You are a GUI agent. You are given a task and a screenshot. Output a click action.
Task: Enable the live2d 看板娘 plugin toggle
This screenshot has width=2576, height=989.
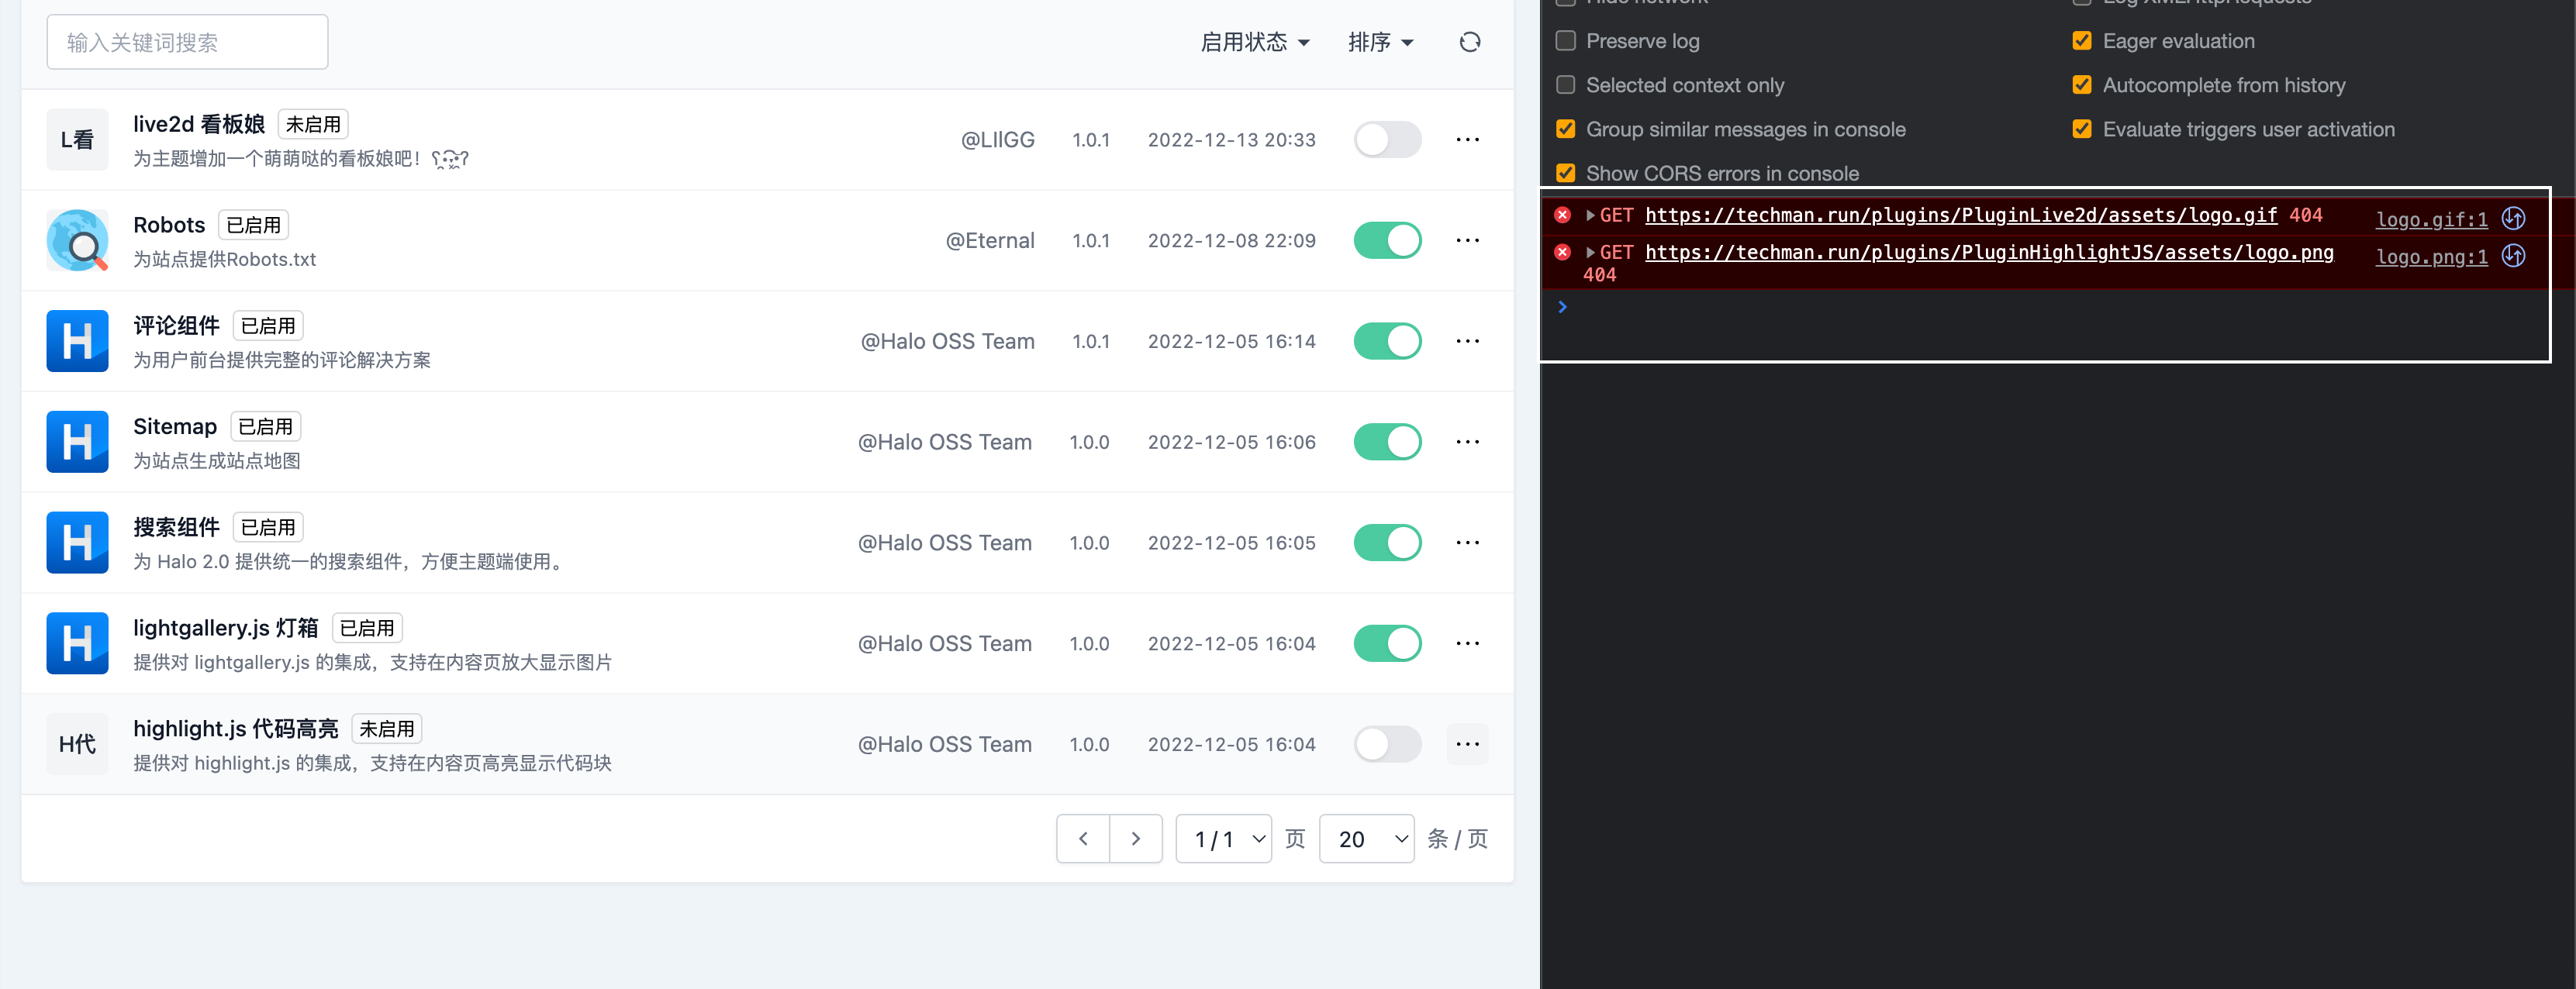pos(1387,139)
